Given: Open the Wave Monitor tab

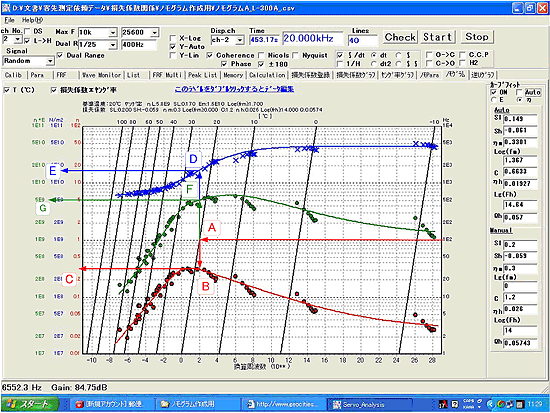Looking at the screenshot, I should [101, 75].
